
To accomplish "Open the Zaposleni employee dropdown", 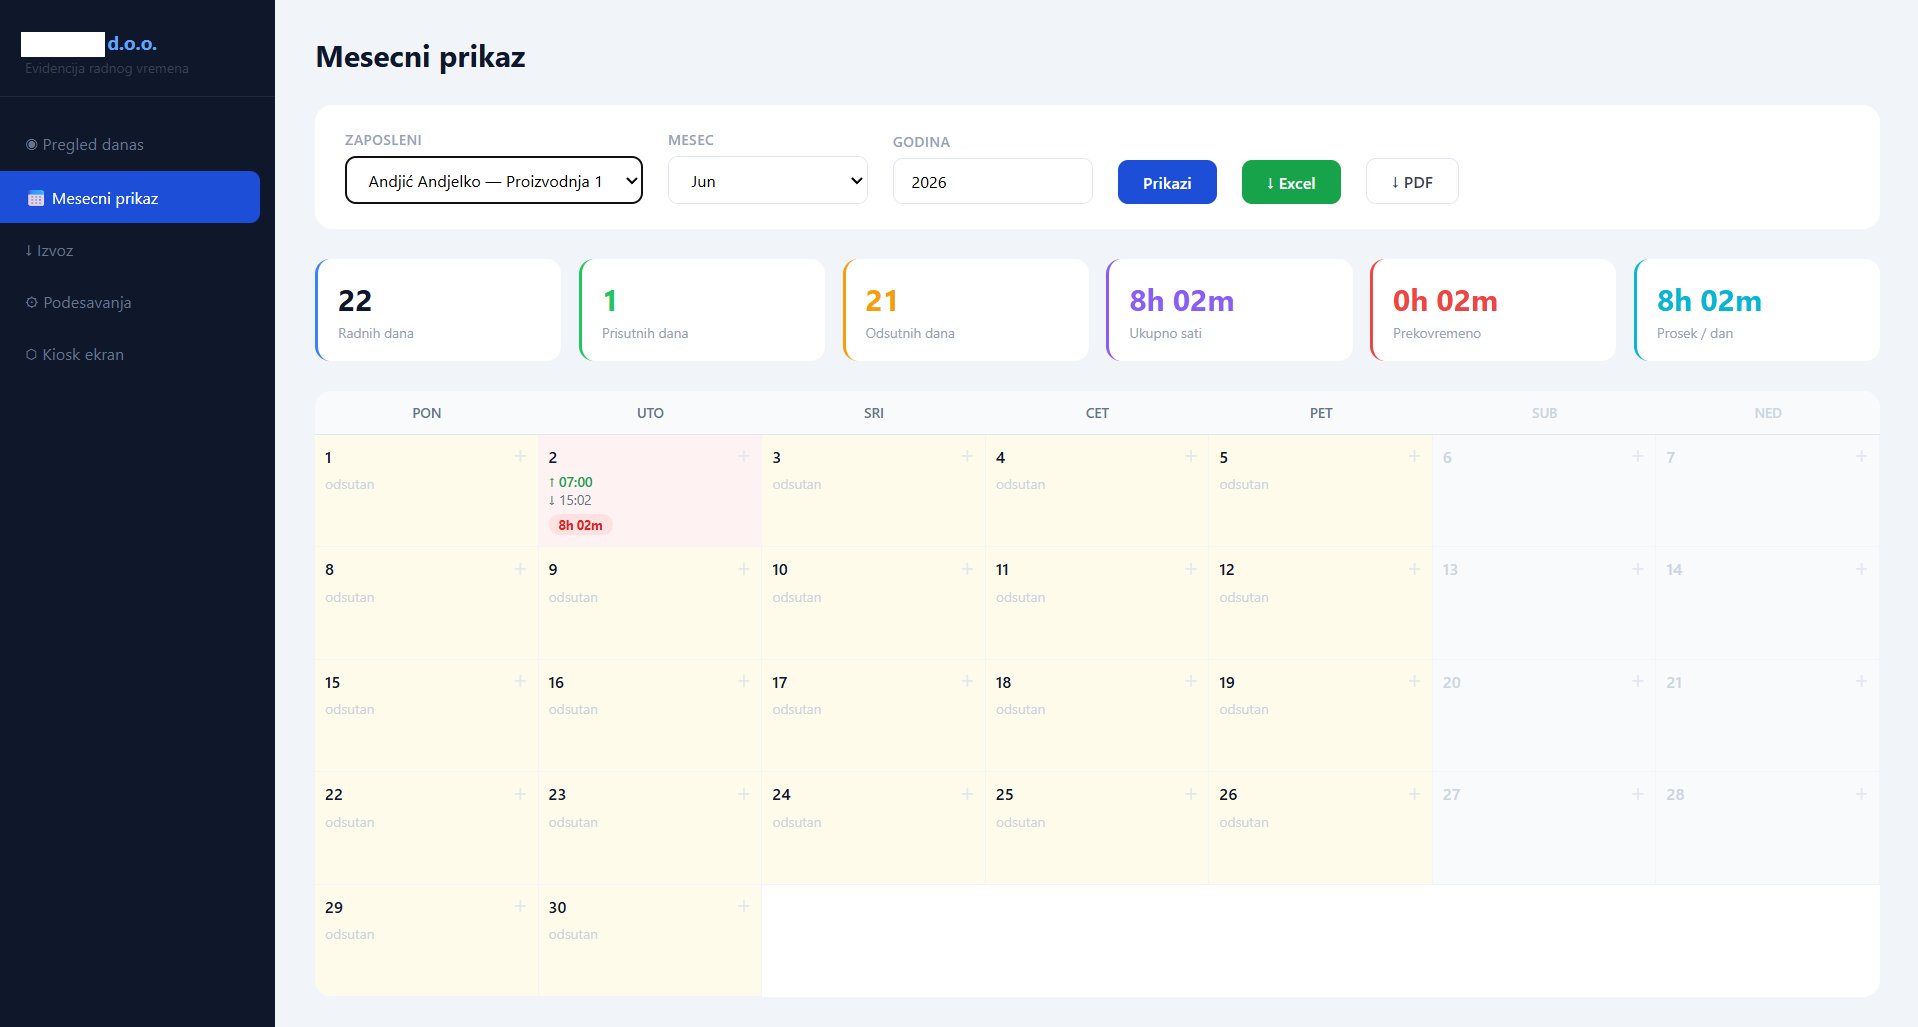I will tap(494, 181).
